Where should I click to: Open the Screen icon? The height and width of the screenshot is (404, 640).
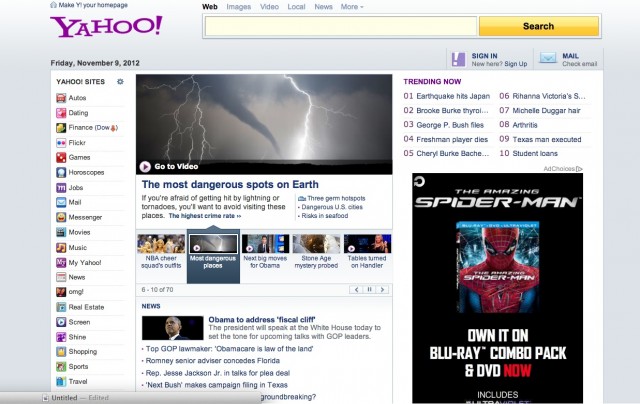(x=61, y=322)
